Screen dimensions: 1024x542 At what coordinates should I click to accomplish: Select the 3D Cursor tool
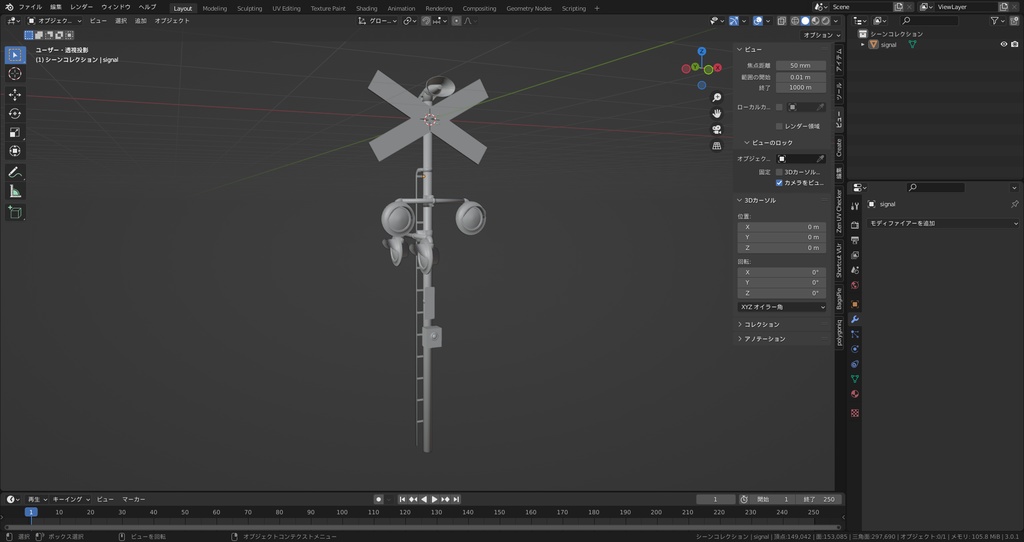click(x=15, y=73)
